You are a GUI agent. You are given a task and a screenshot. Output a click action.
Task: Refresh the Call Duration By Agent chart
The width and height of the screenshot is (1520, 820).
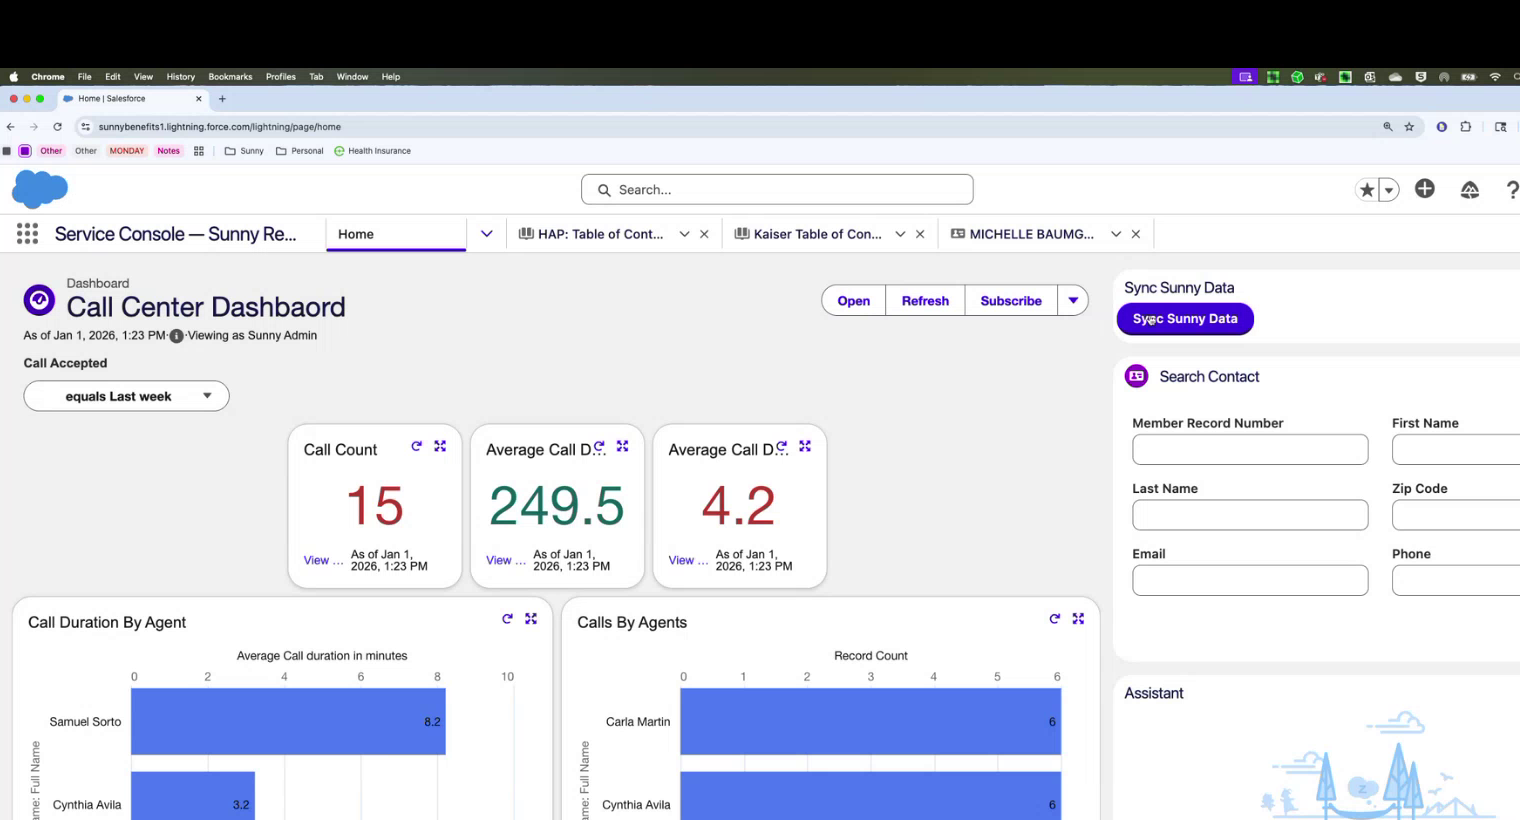507,619
